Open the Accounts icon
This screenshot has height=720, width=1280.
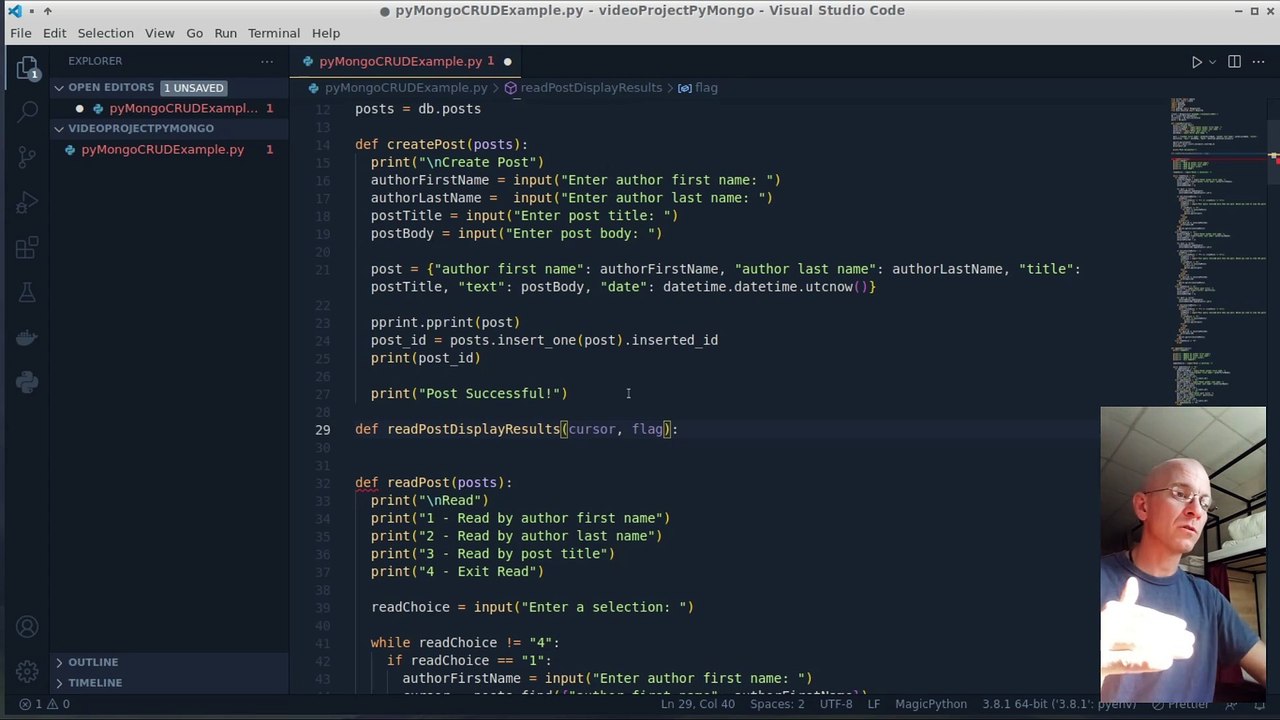pos(27,627)
